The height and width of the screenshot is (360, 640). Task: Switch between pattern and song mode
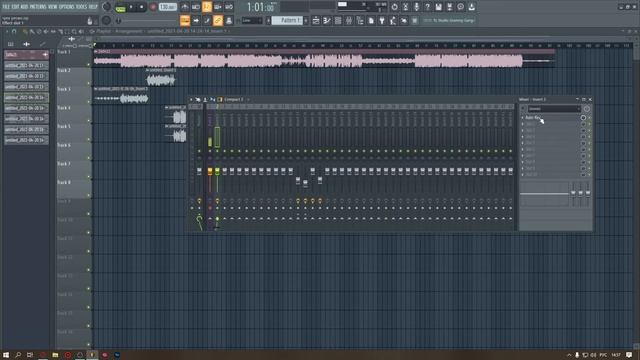pyautogui.click(x=121, y=7)
